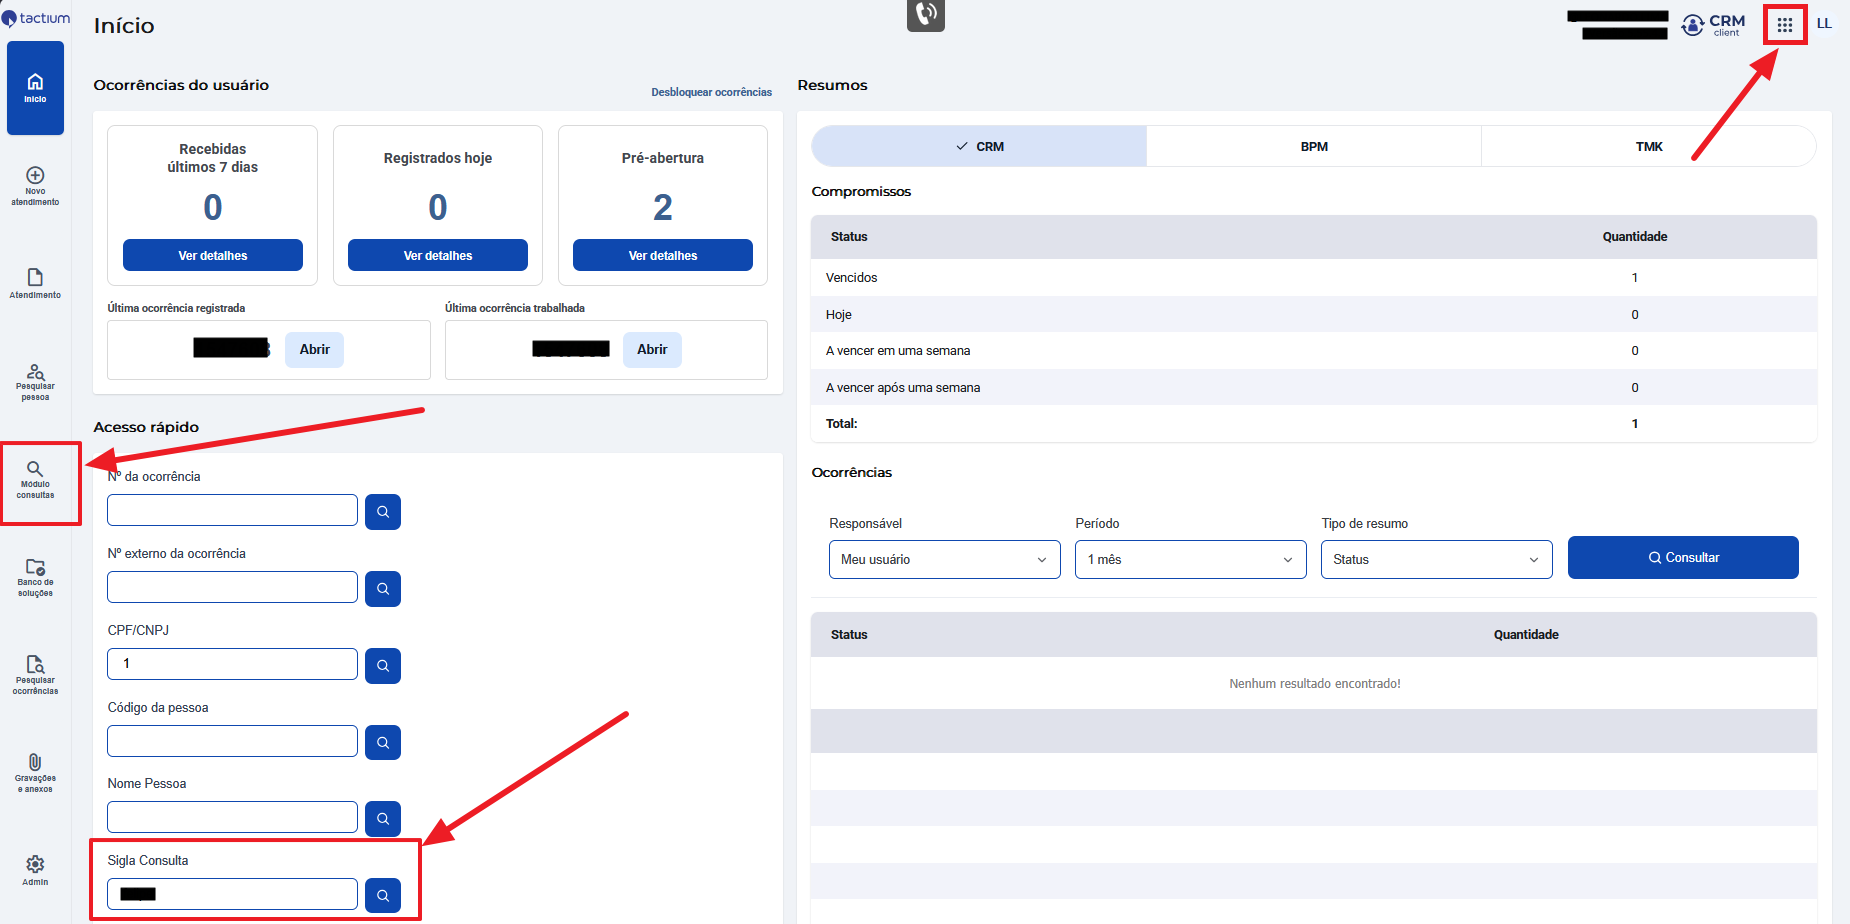Expand the Tipo de resumo dropdown
This screenshot has height=924, width=1850.
(1437, 559)
